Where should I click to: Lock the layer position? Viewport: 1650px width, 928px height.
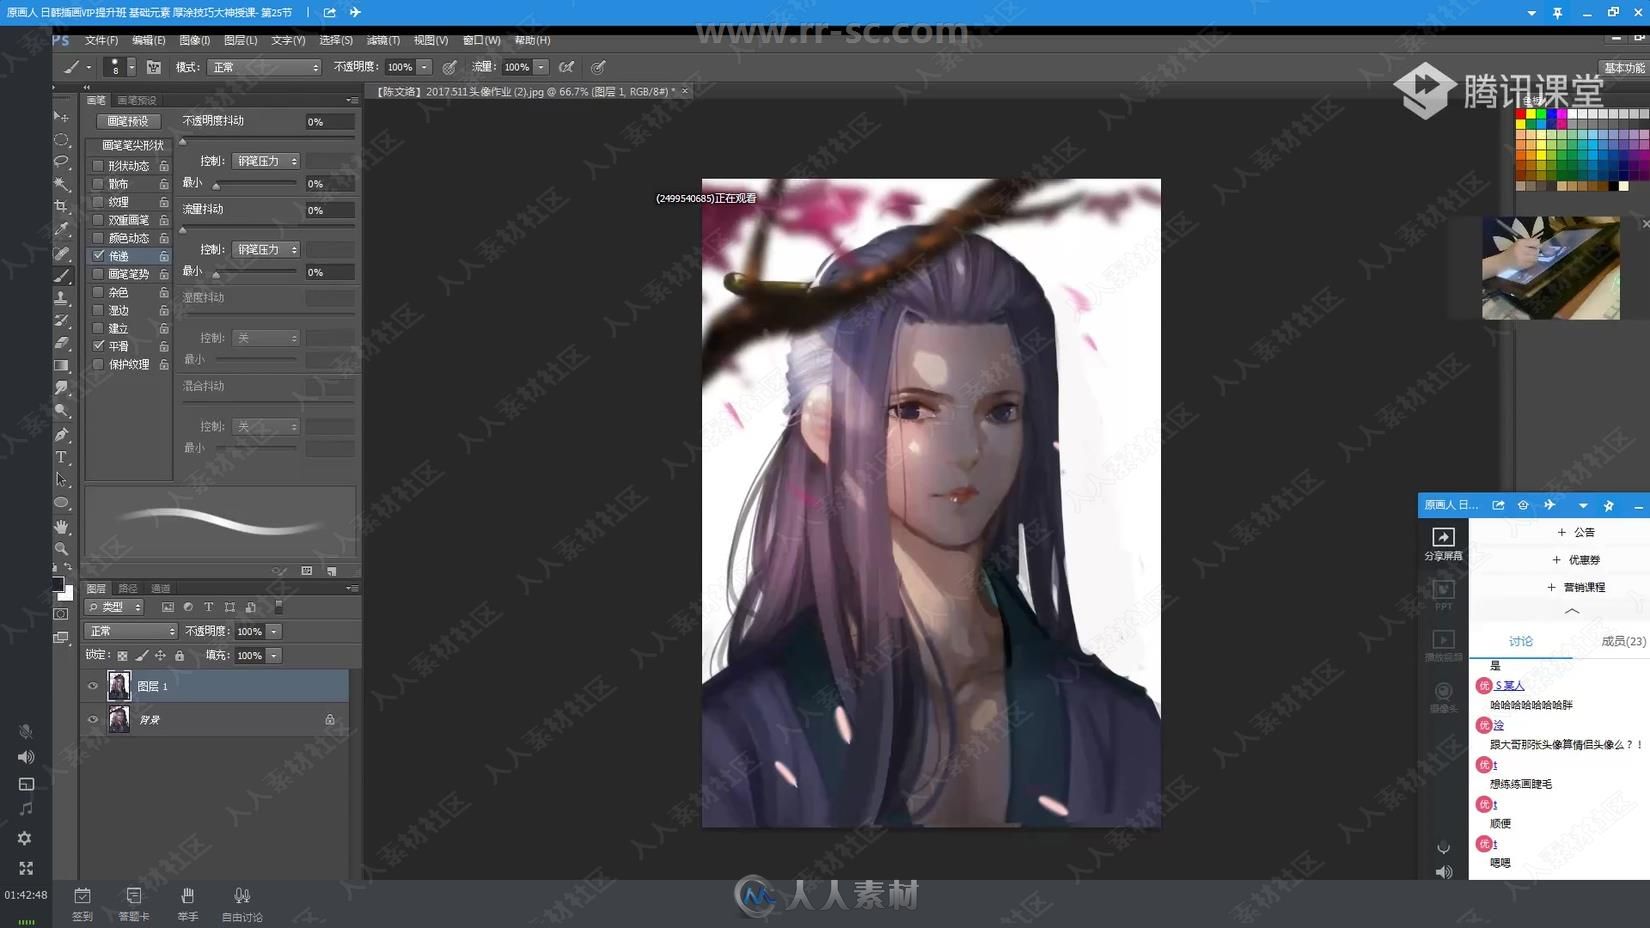pos(160,656)
